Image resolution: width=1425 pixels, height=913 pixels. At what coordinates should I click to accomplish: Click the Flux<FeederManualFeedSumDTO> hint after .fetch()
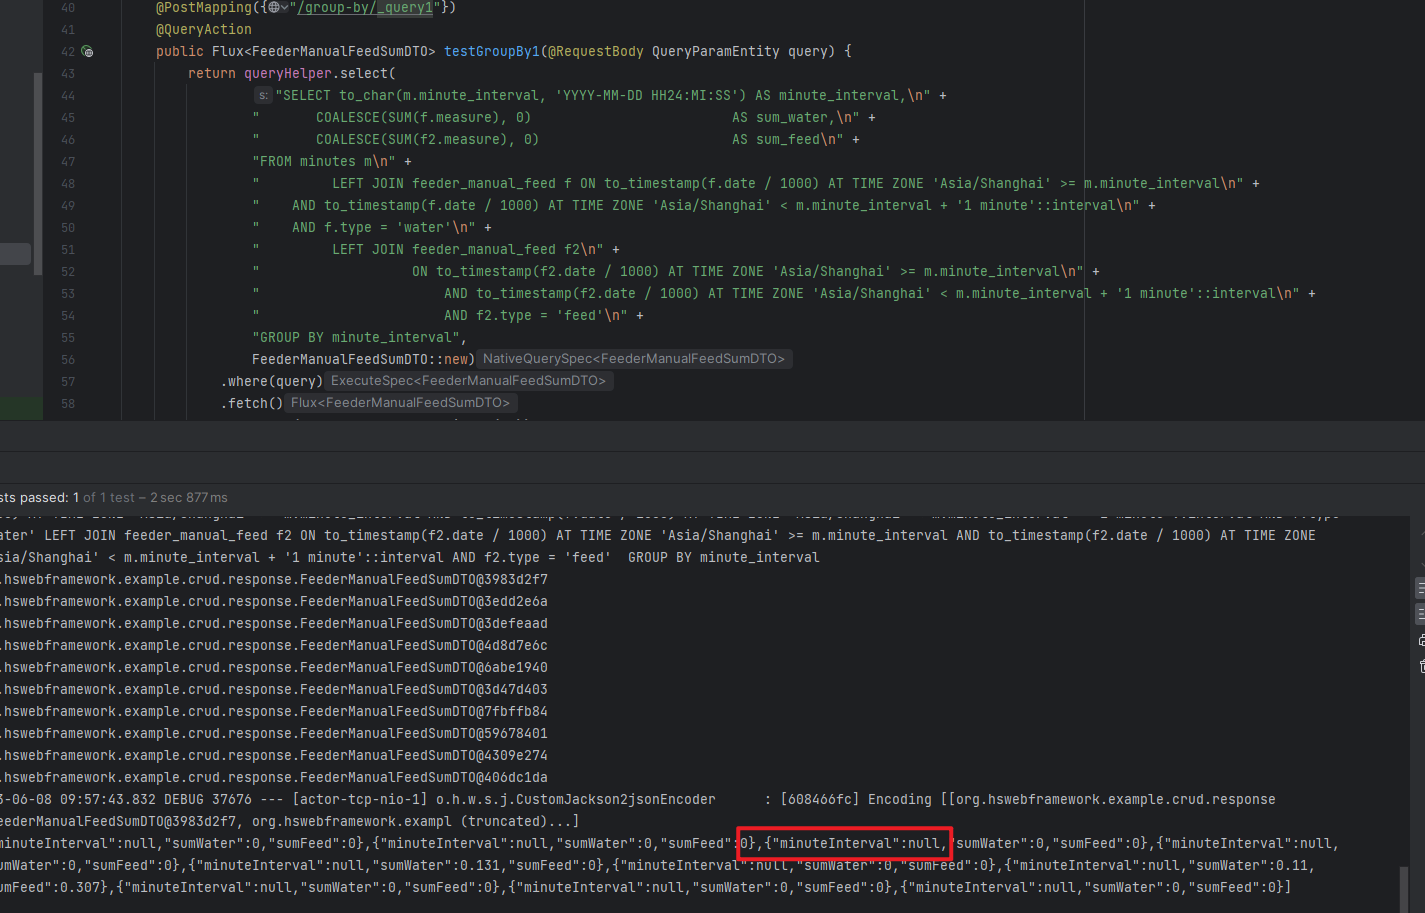[x=401, y=402]
